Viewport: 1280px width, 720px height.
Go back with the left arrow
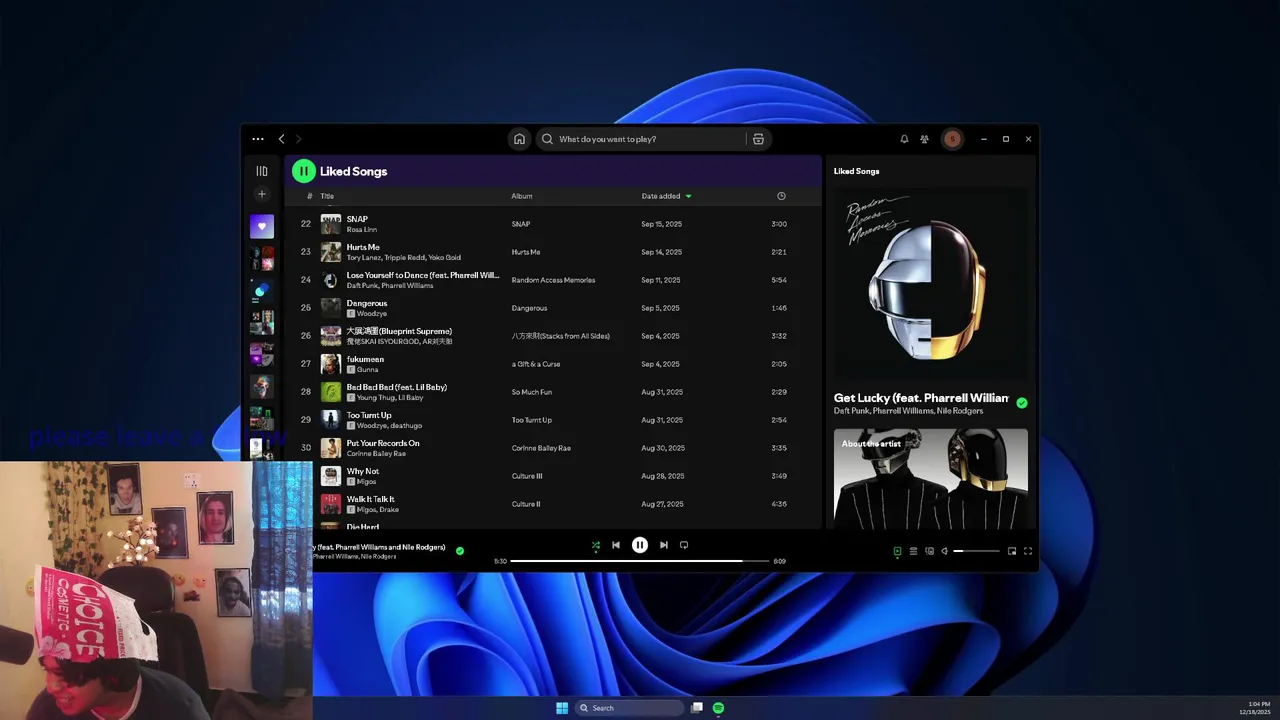pos(282,139)
